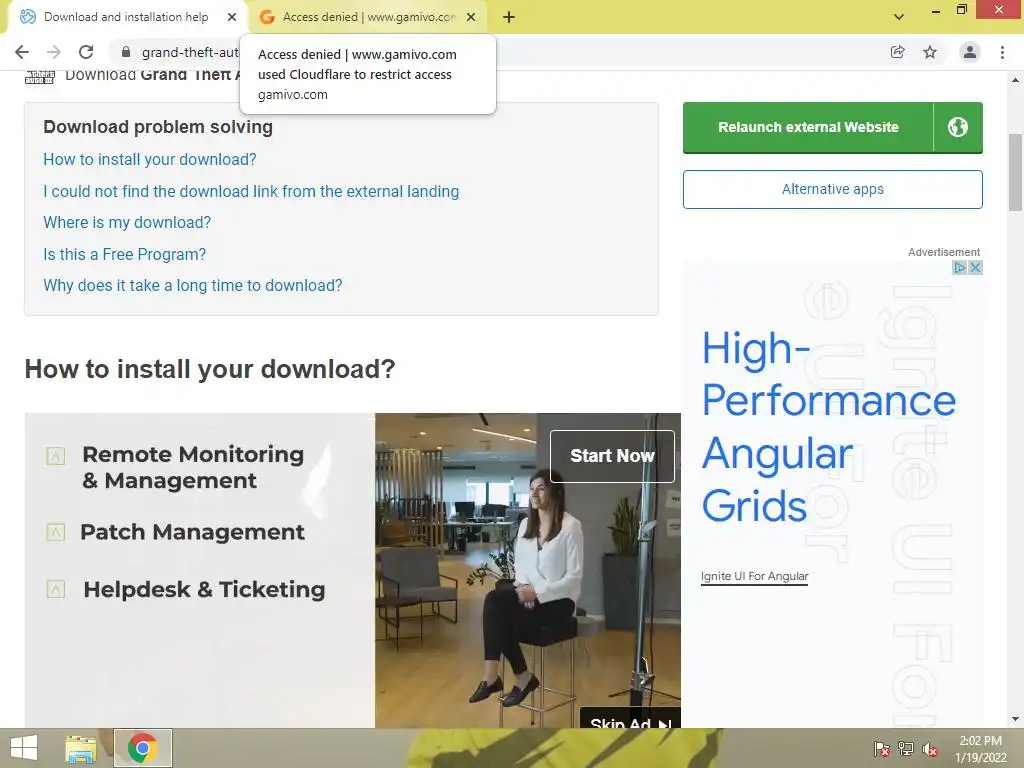Follow the Ignite UI For Angular link
Viewport: 1024px width, 768px height.
(x=754, y=576)
